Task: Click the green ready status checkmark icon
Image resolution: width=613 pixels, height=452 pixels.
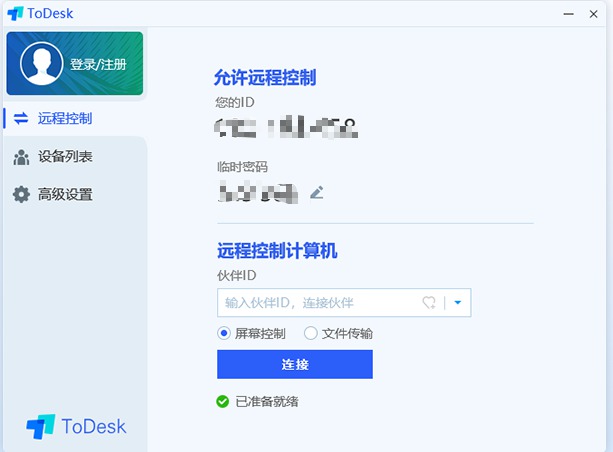Action: tap(222, 401)
